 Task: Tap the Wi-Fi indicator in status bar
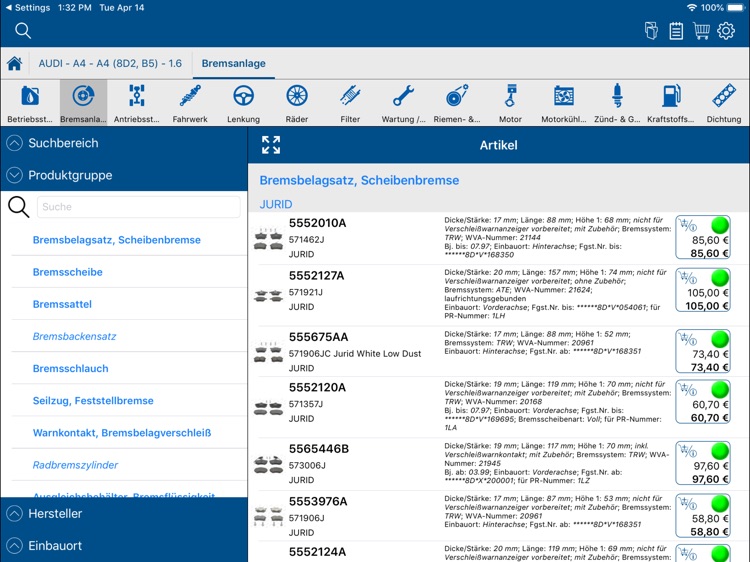coord(692,8)
